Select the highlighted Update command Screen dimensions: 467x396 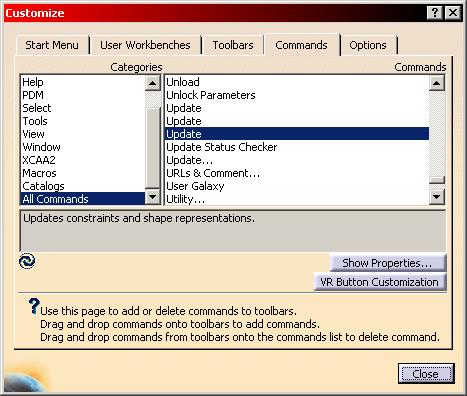pyautogui.click(x=297, y=134)
